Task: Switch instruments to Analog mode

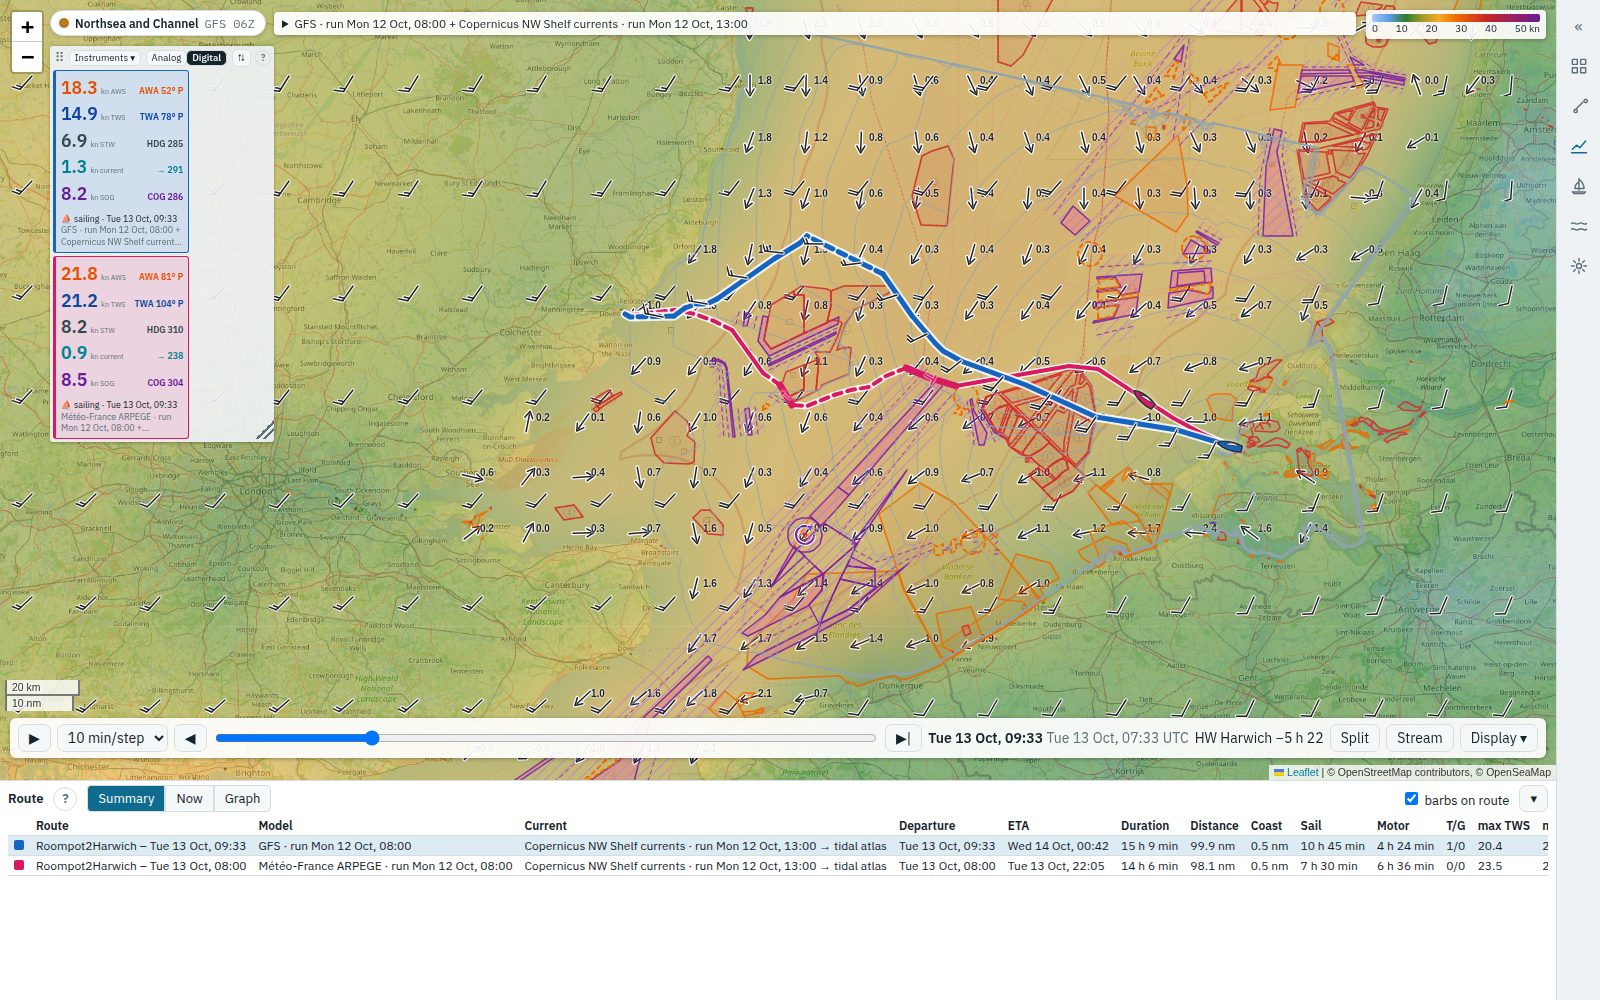Action: 166,58
